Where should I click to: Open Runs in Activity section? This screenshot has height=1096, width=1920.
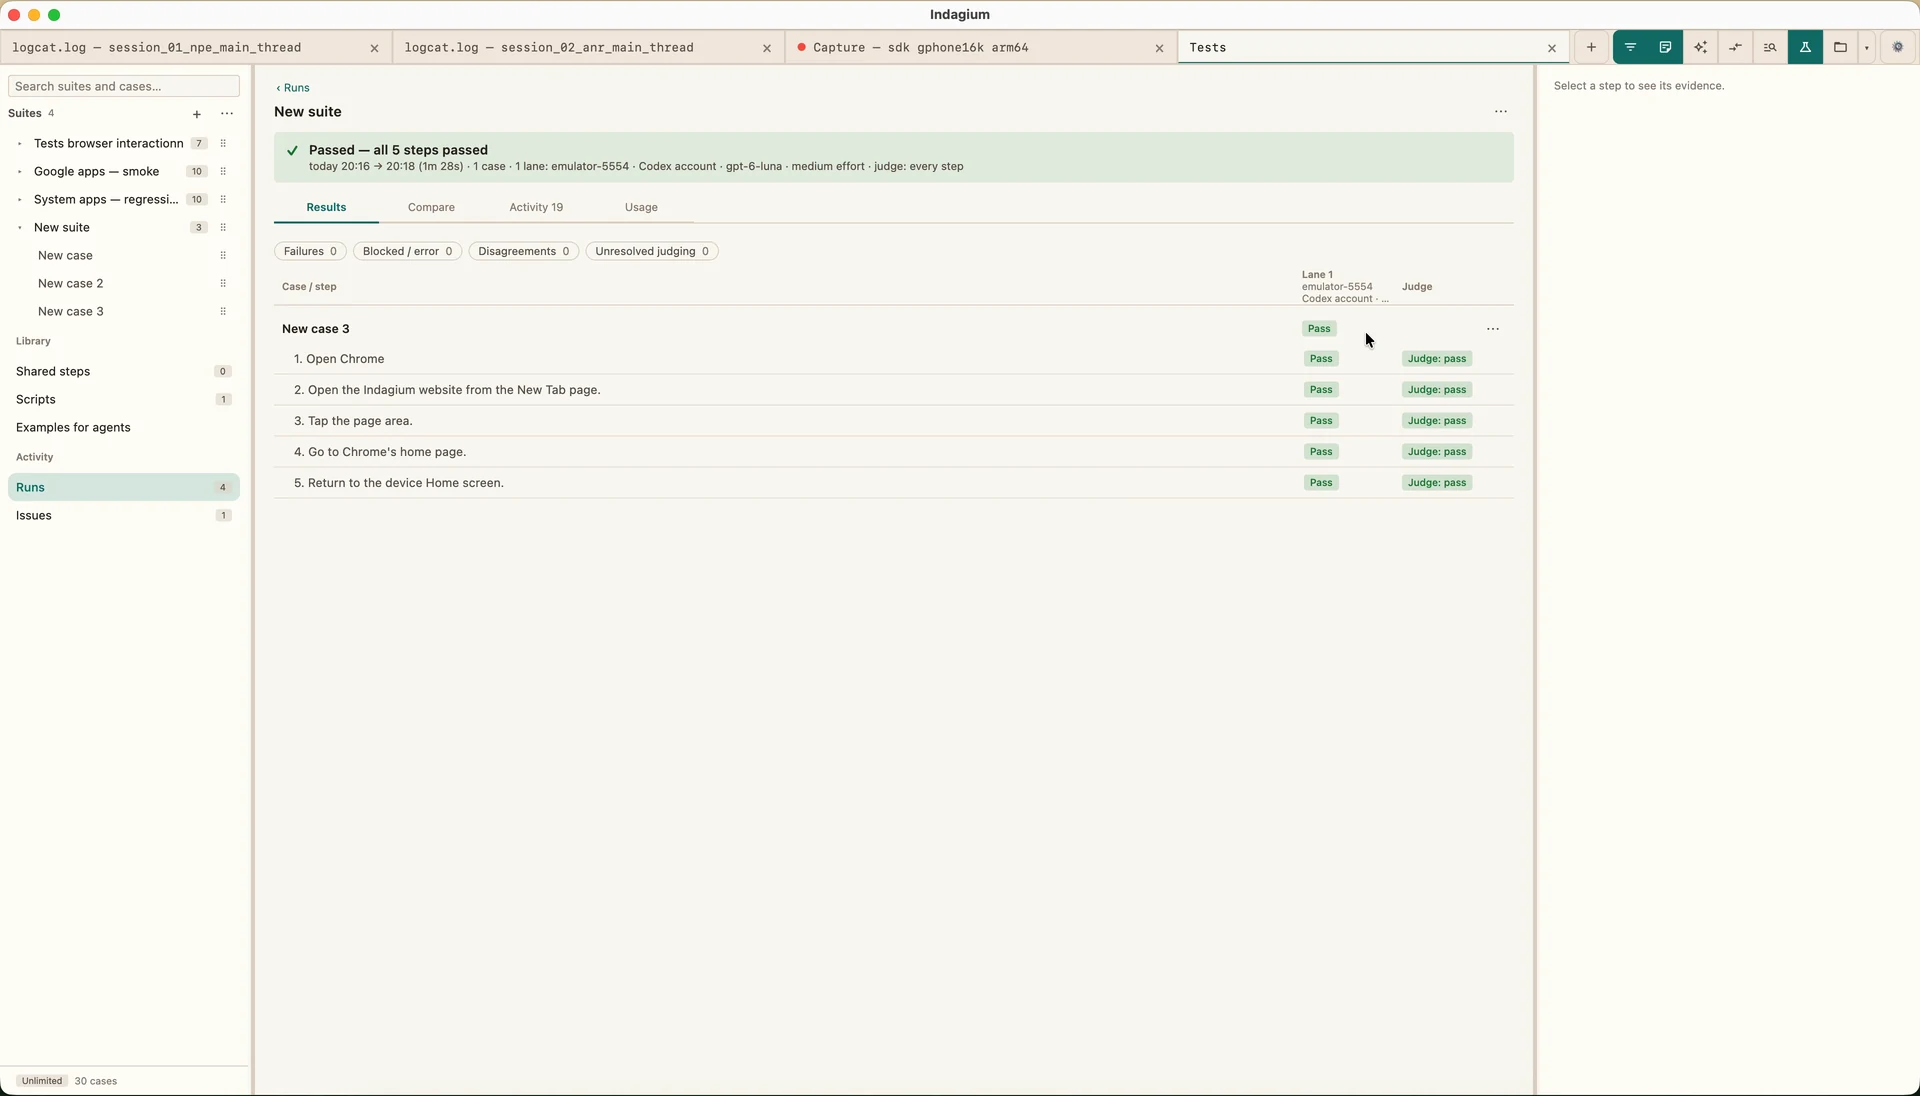click(124, 487)
